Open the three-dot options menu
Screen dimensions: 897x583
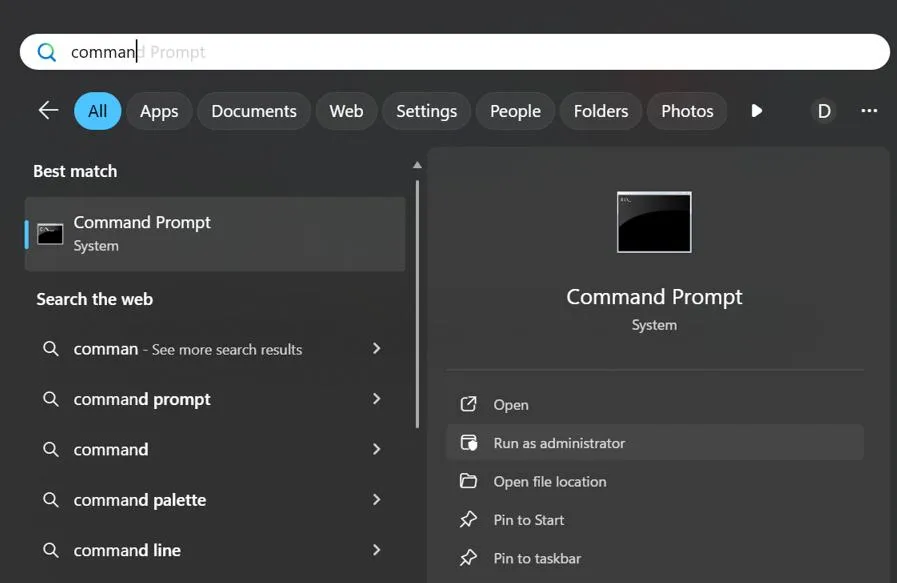click(869, 110)
